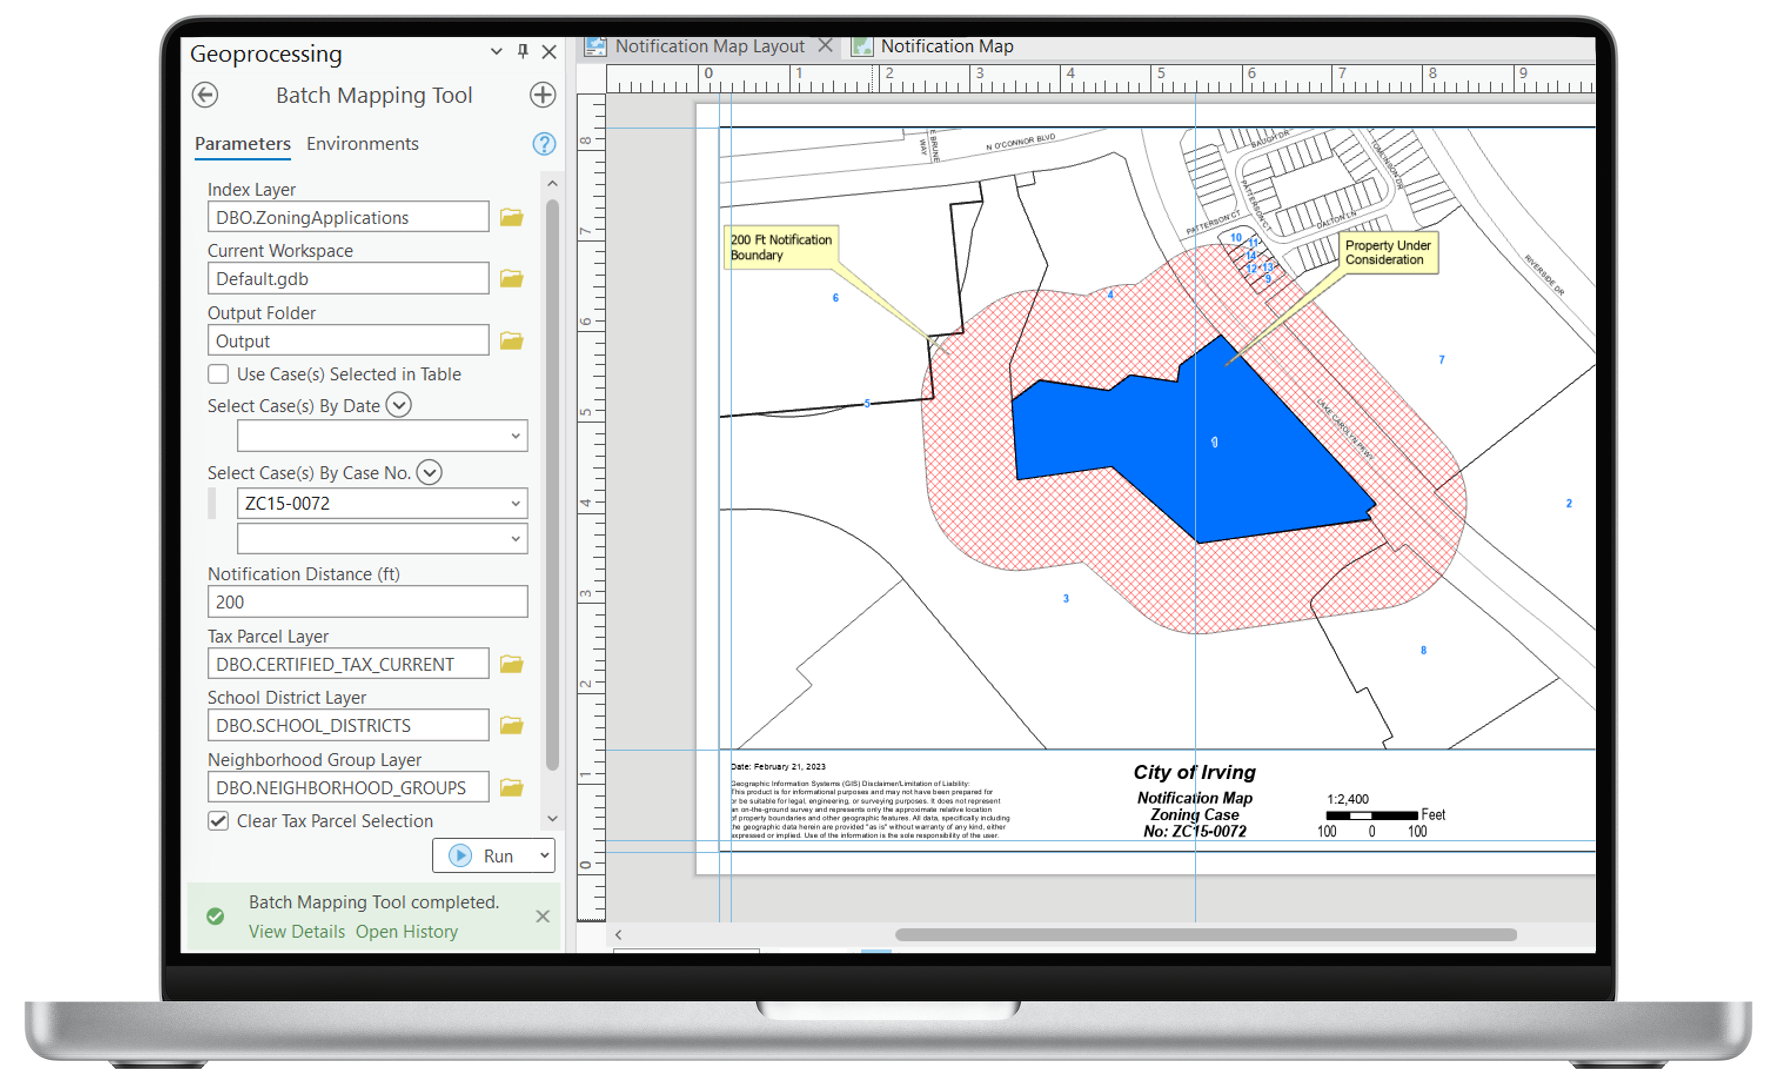
Task: Switch to the Environments tab
Action: pos(361,143)
